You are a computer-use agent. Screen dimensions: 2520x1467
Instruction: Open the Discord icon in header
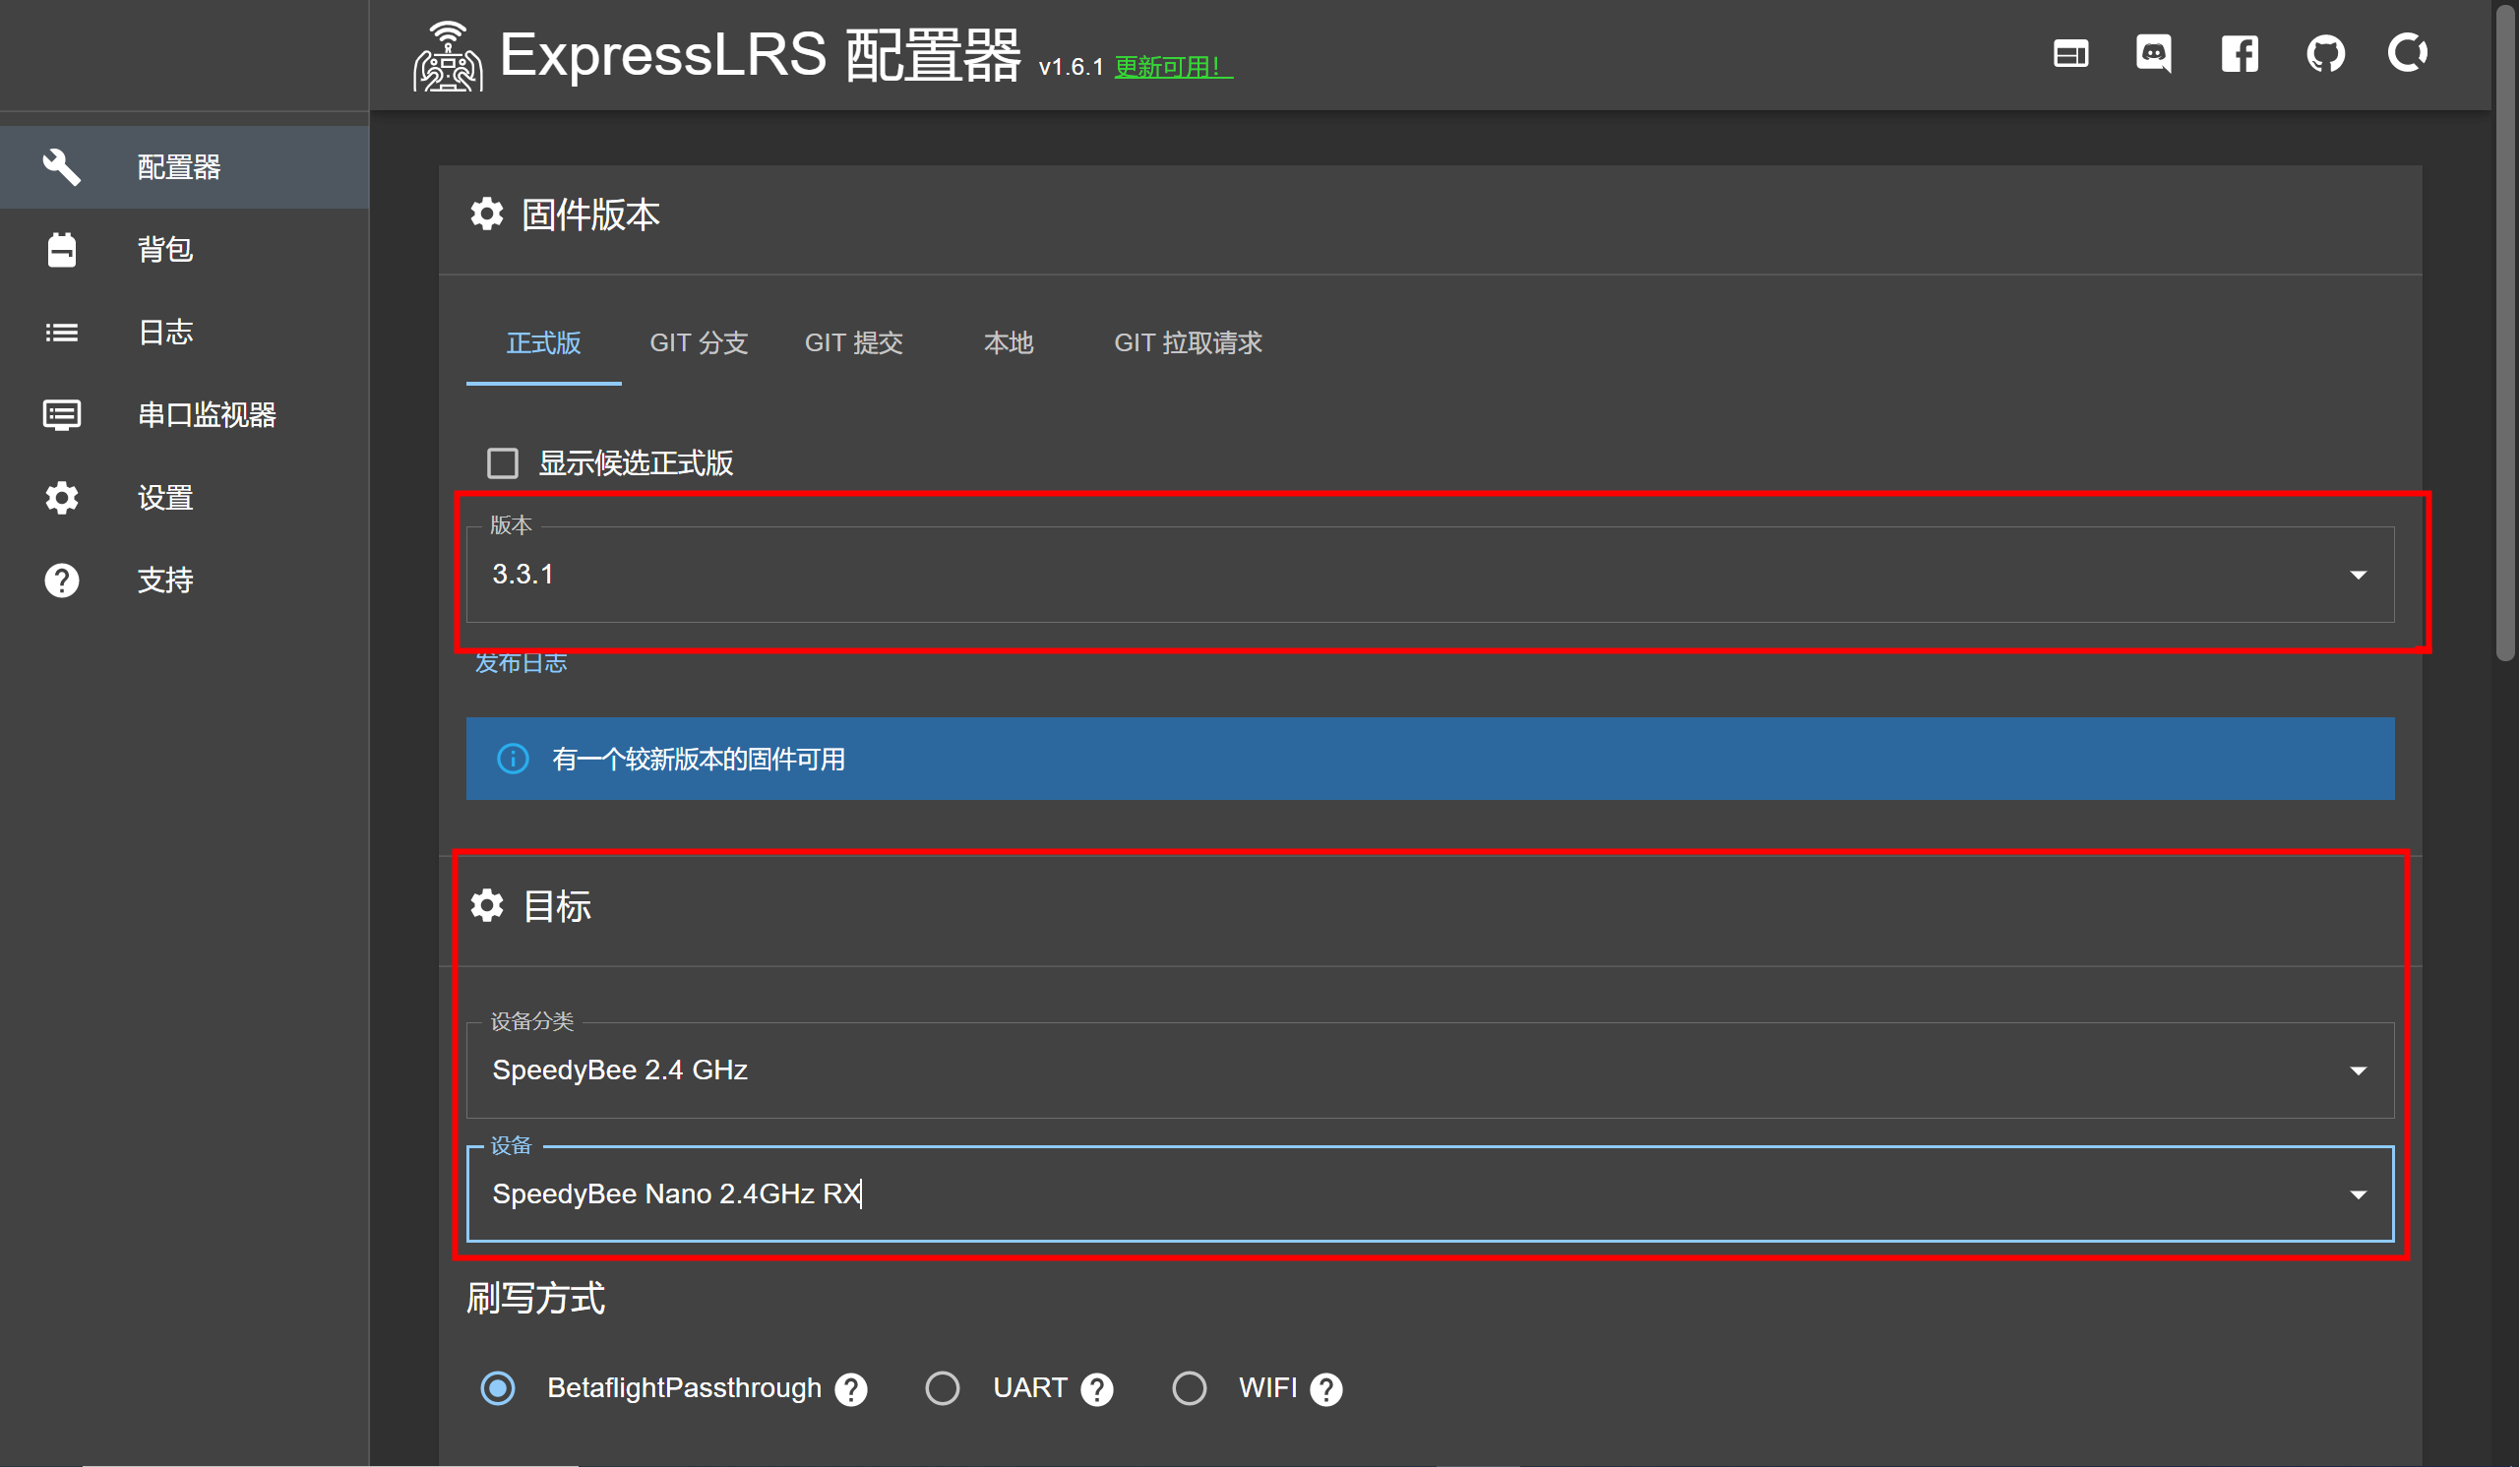(2154, 54)
